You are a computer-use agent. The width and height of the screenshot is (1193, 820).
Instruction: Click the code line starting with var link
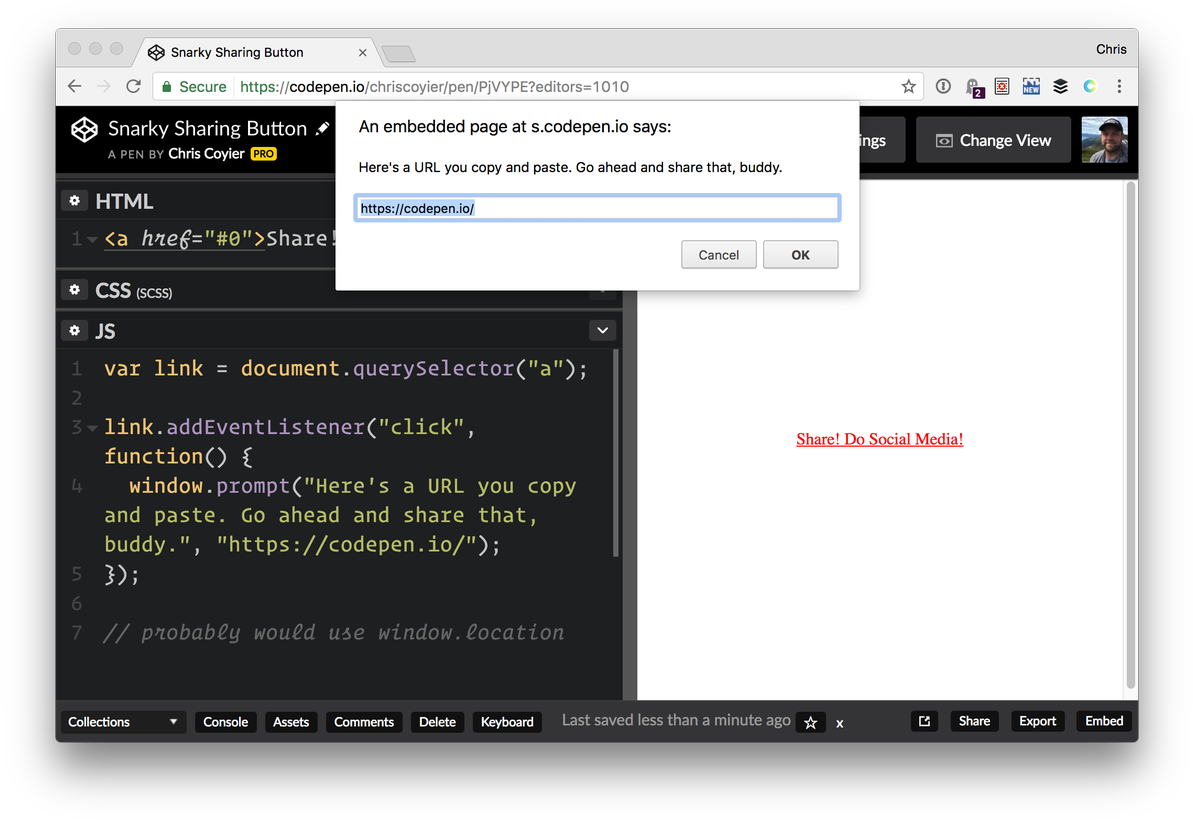(x=346, y=369)
